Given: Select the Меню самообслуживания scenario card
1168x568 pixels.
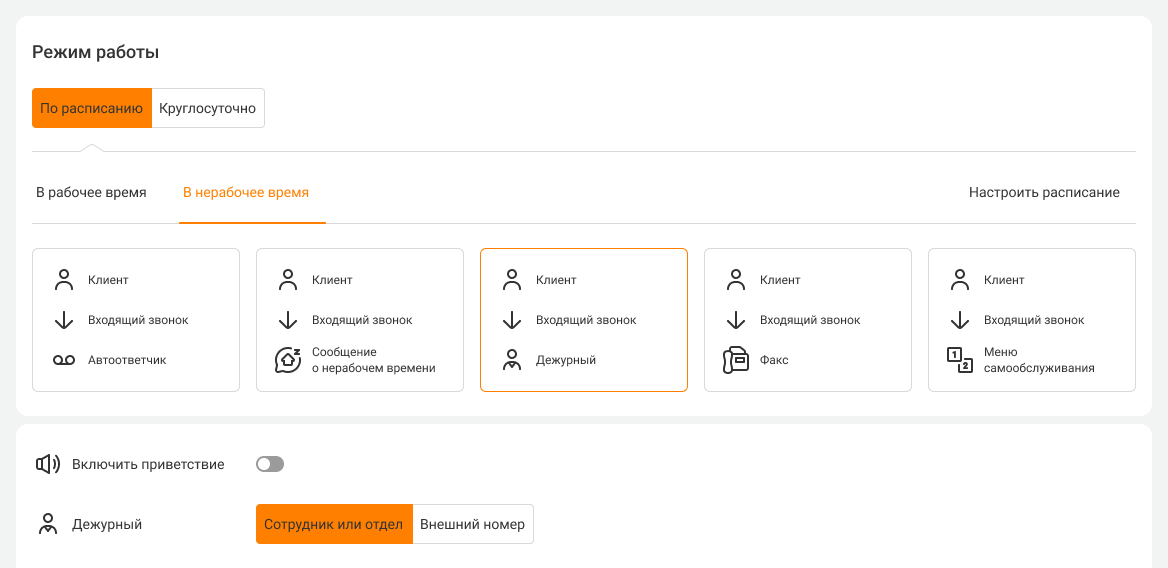Looking at the screenshot, I should pyautogui.click(x=1032, y=320).
